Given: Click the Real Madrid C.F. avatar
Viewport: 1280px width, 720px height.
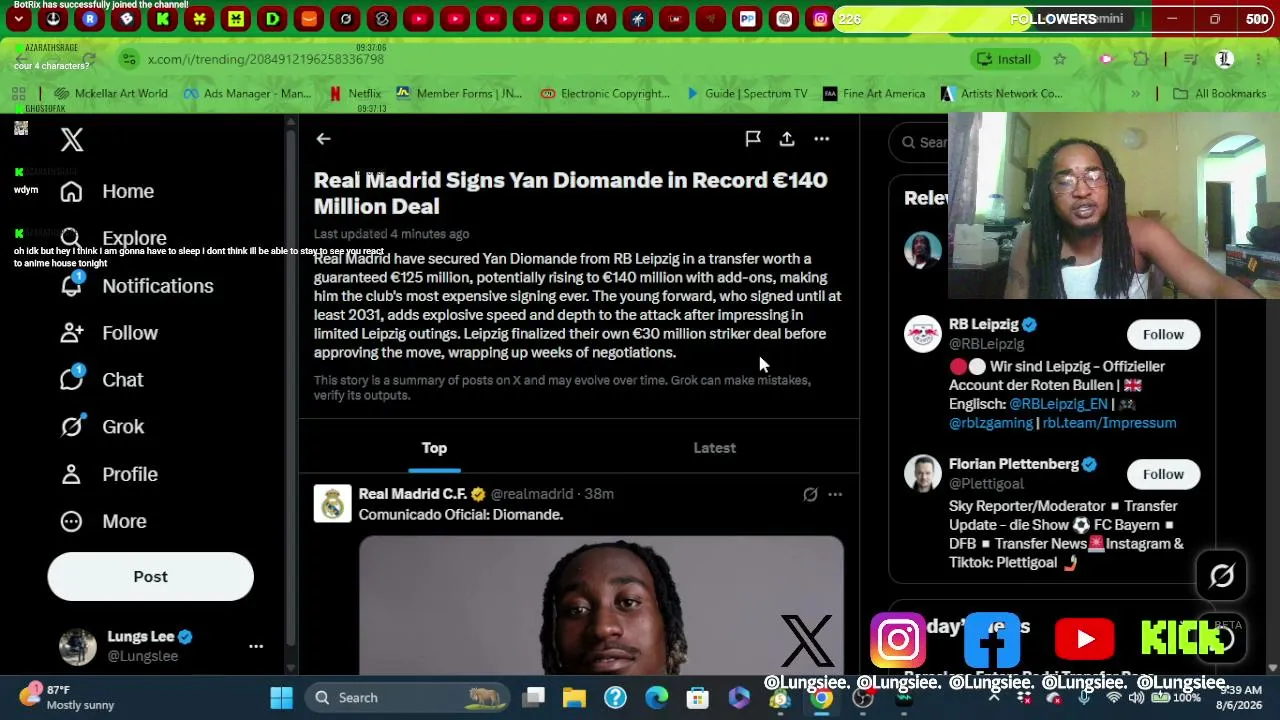Looking at the screenshot, I should (333, 504).
